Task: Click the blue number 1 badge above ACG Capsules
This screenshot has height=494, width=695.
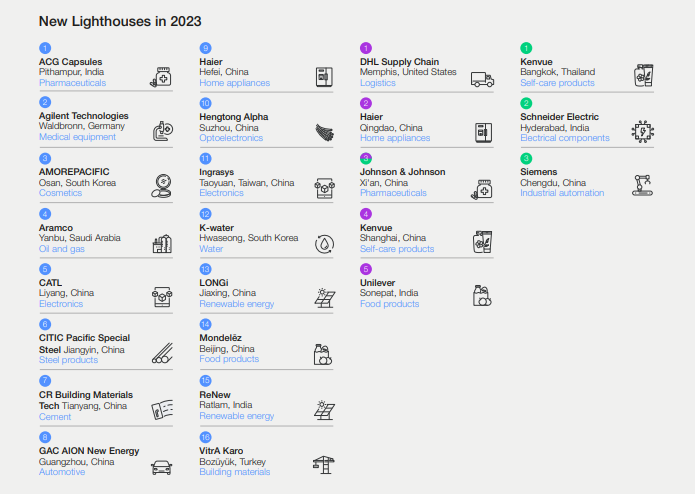Action: pos(45,48)
